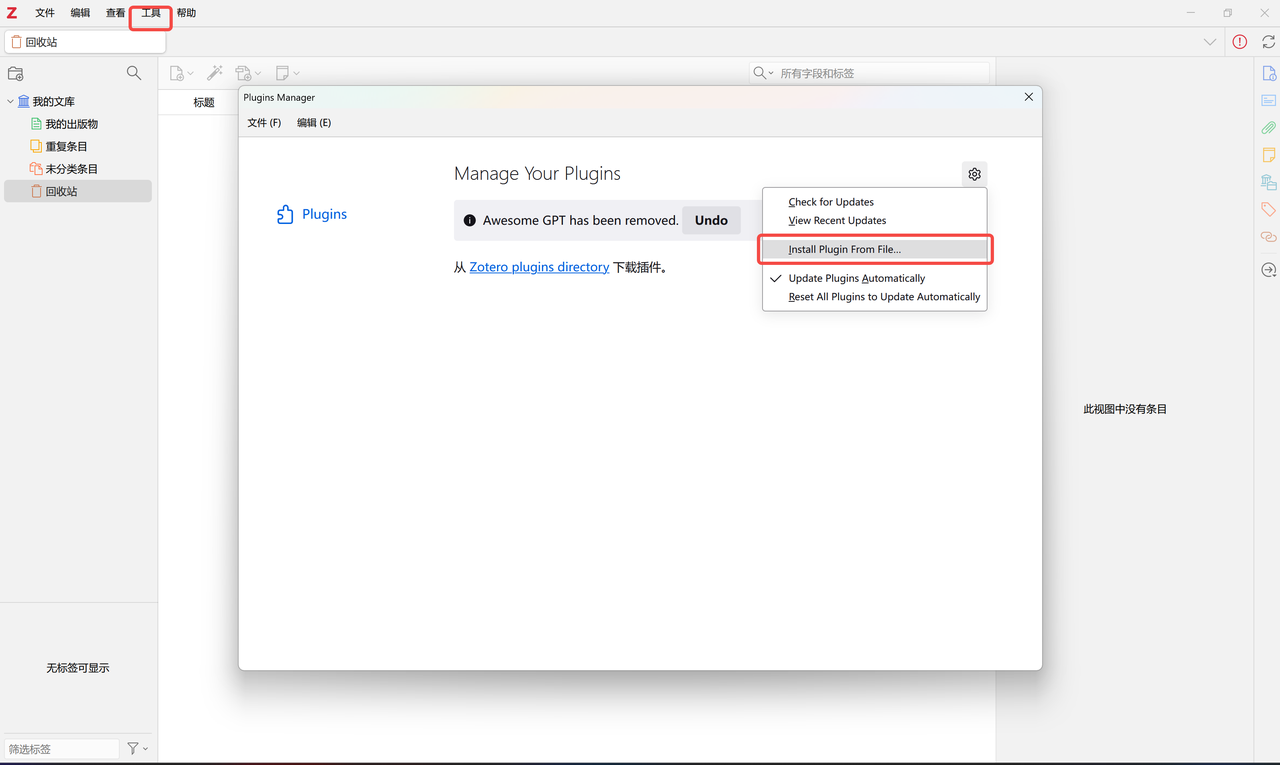
Task: Open the 文件 menu in Zotero menu bar
Action: coord(45,13)
